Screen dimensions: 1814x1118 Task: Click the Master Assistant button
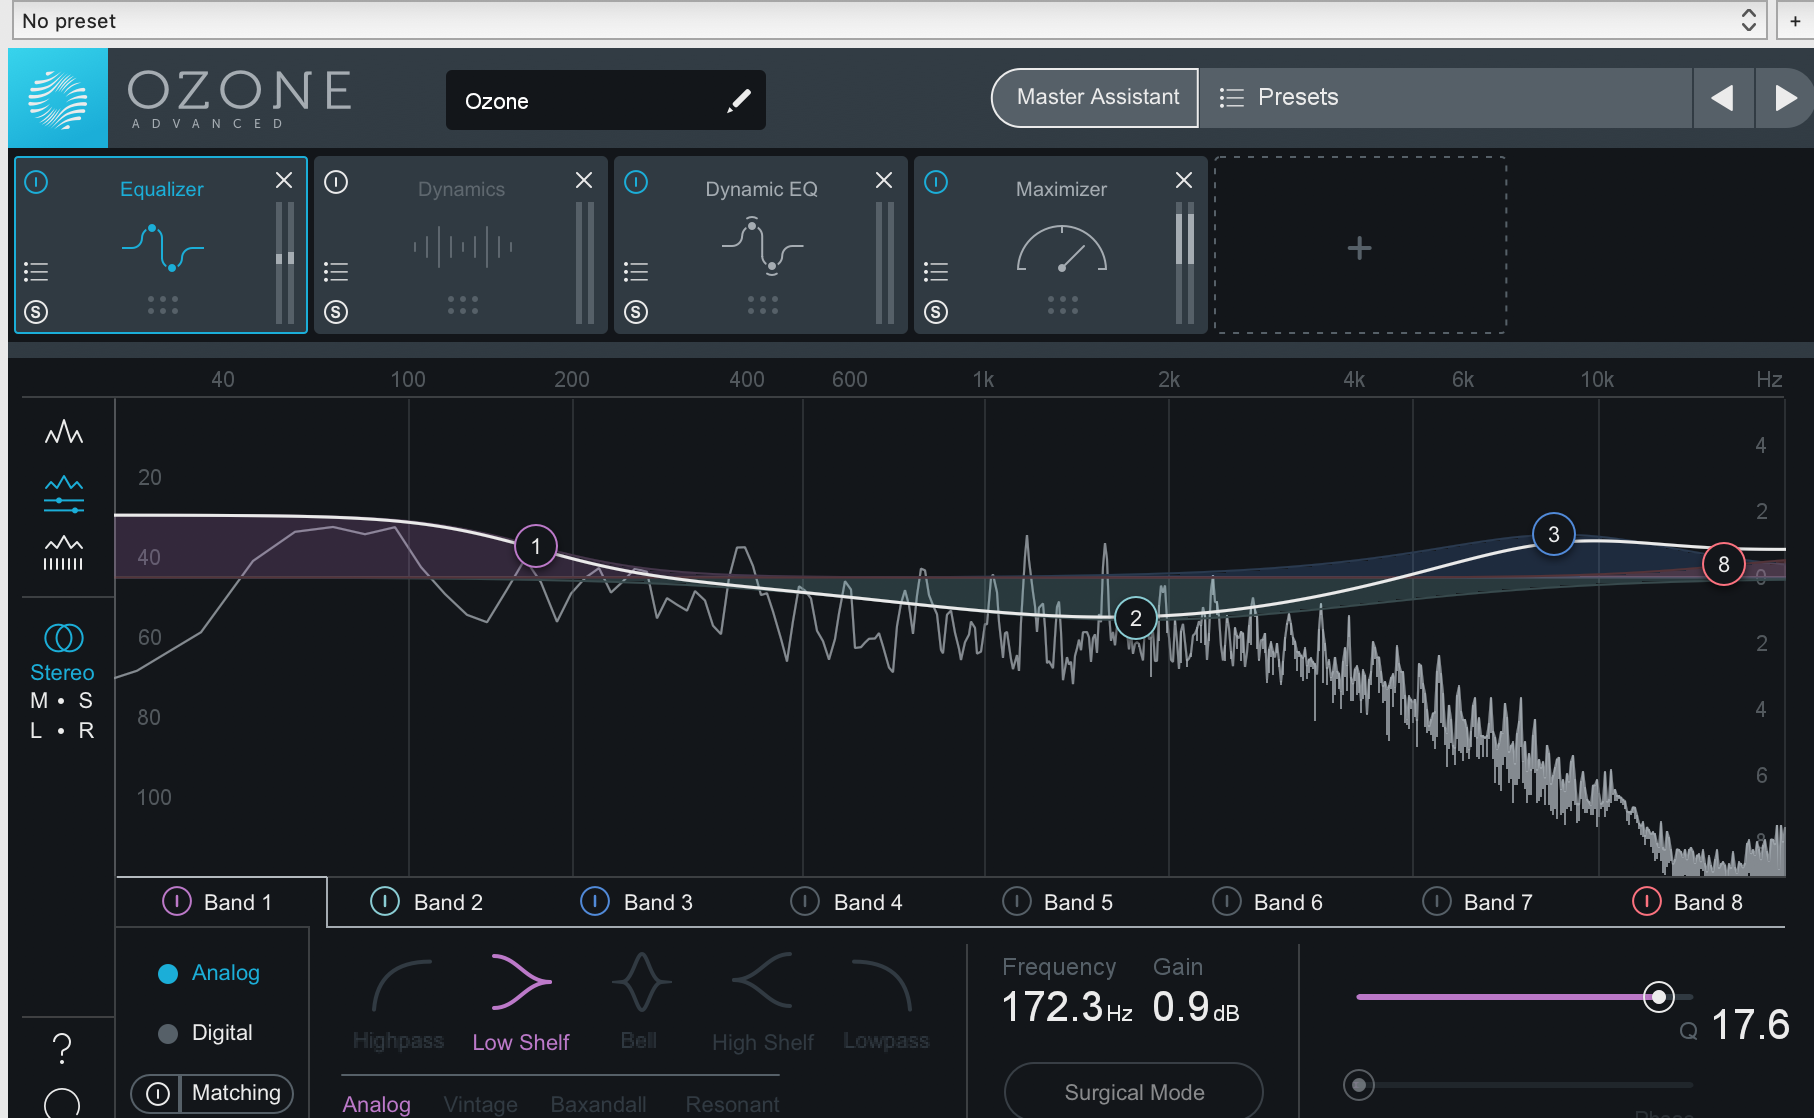tap(1097, 97)
